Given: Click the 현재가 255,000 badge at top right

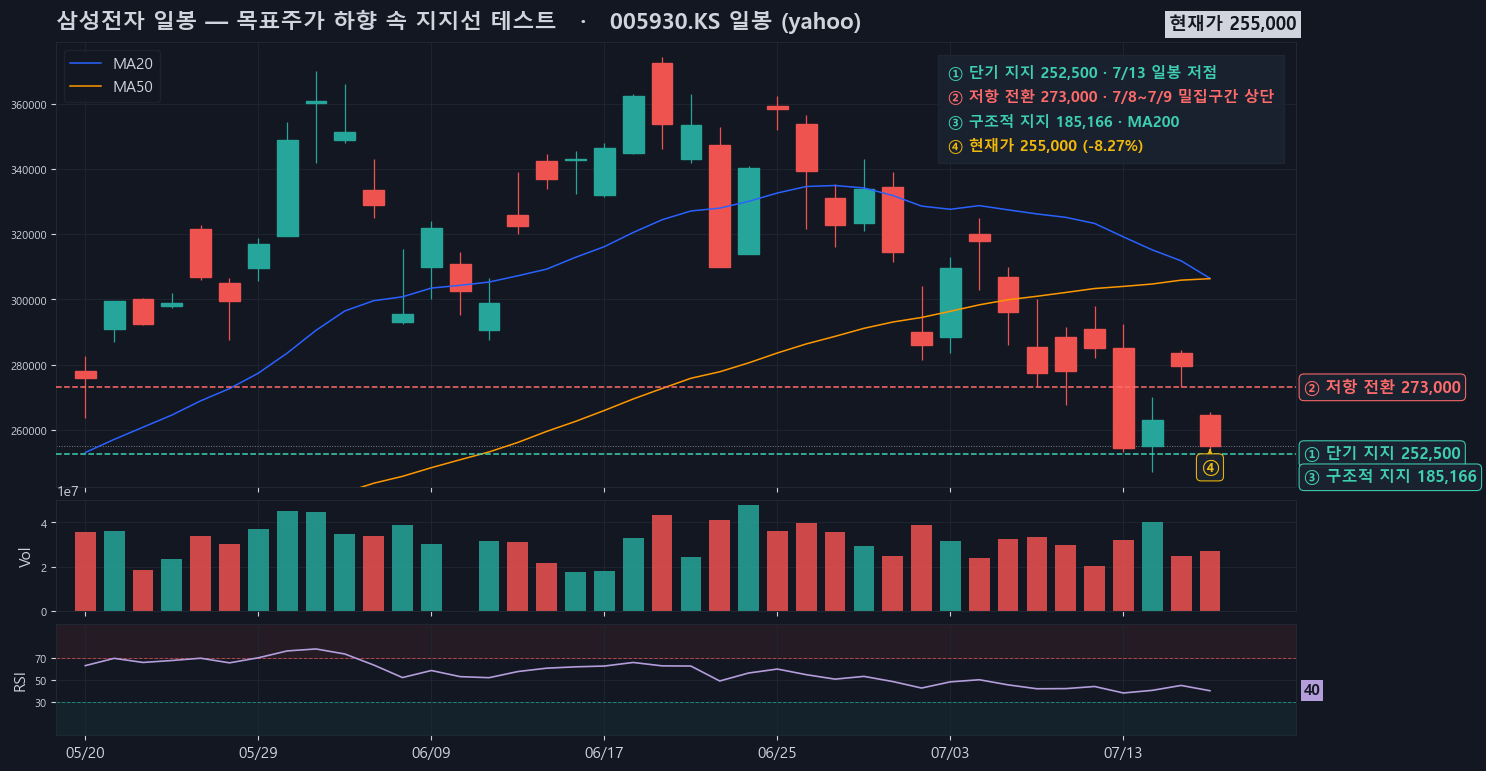Looking at the screenshot, I should coord(1232,24).
